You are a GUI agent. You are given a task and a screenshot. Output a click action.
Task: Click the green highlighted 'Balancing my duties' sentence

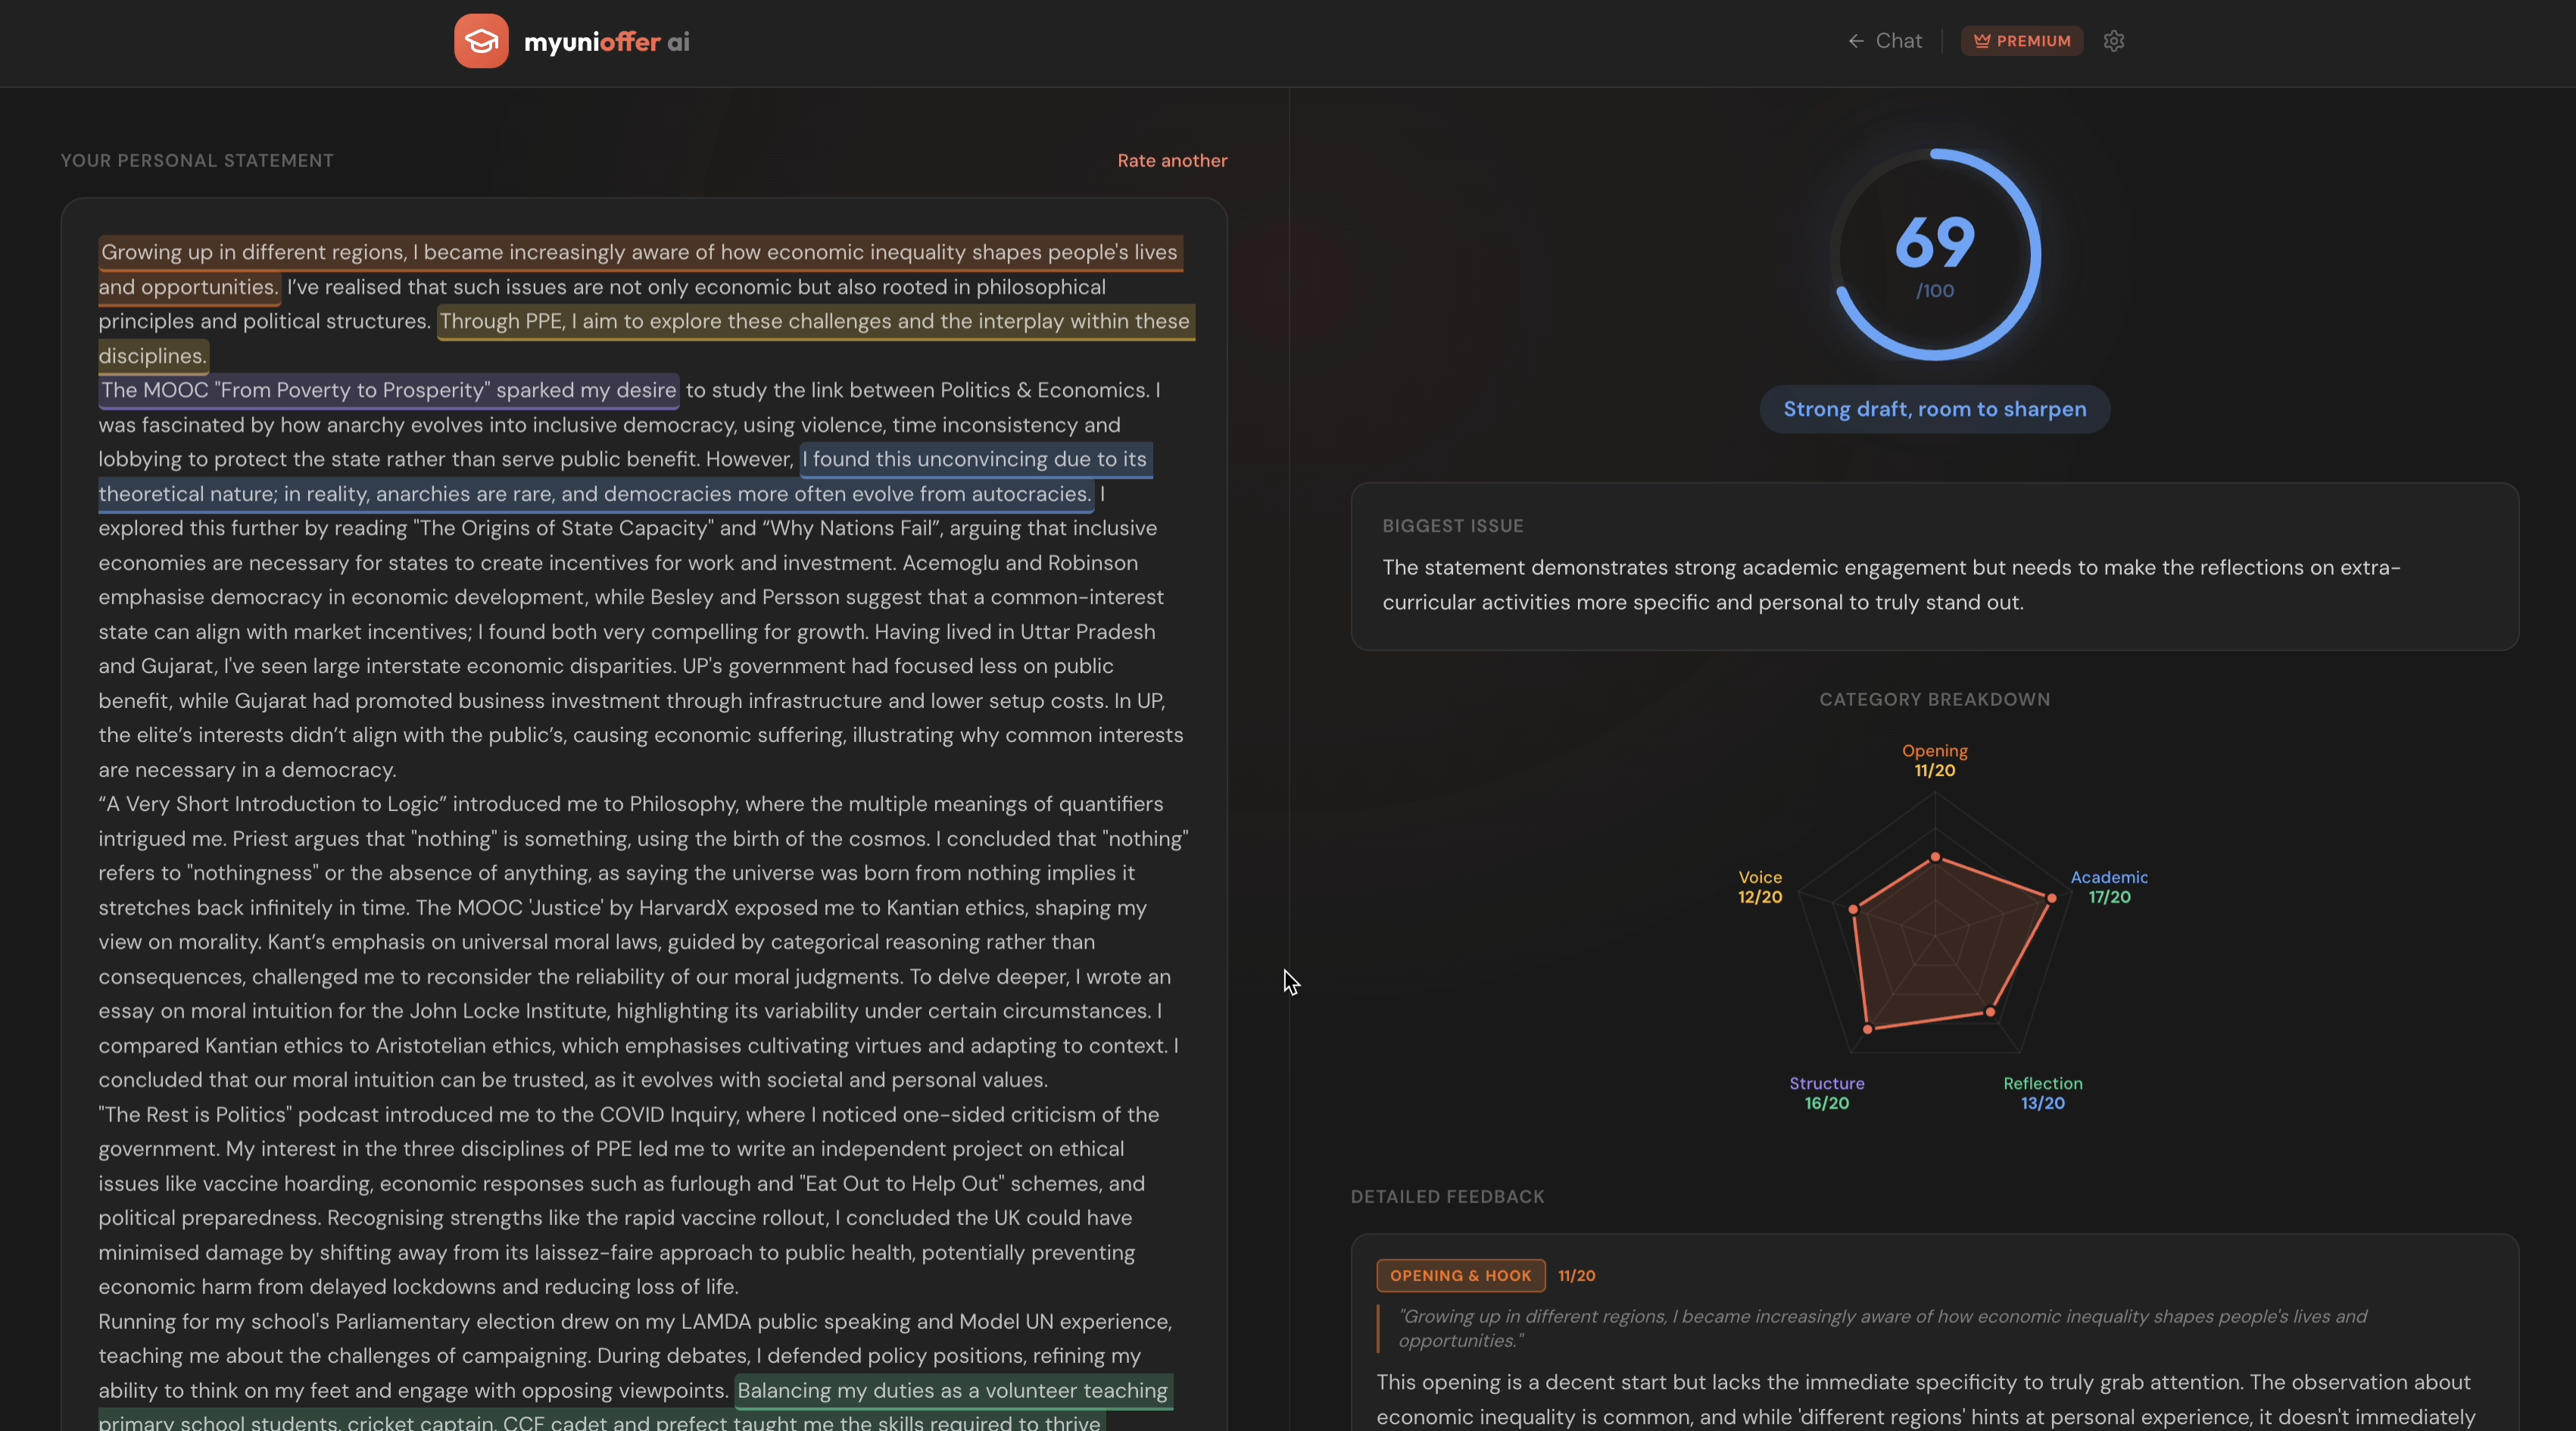[x=635, y=1406]
